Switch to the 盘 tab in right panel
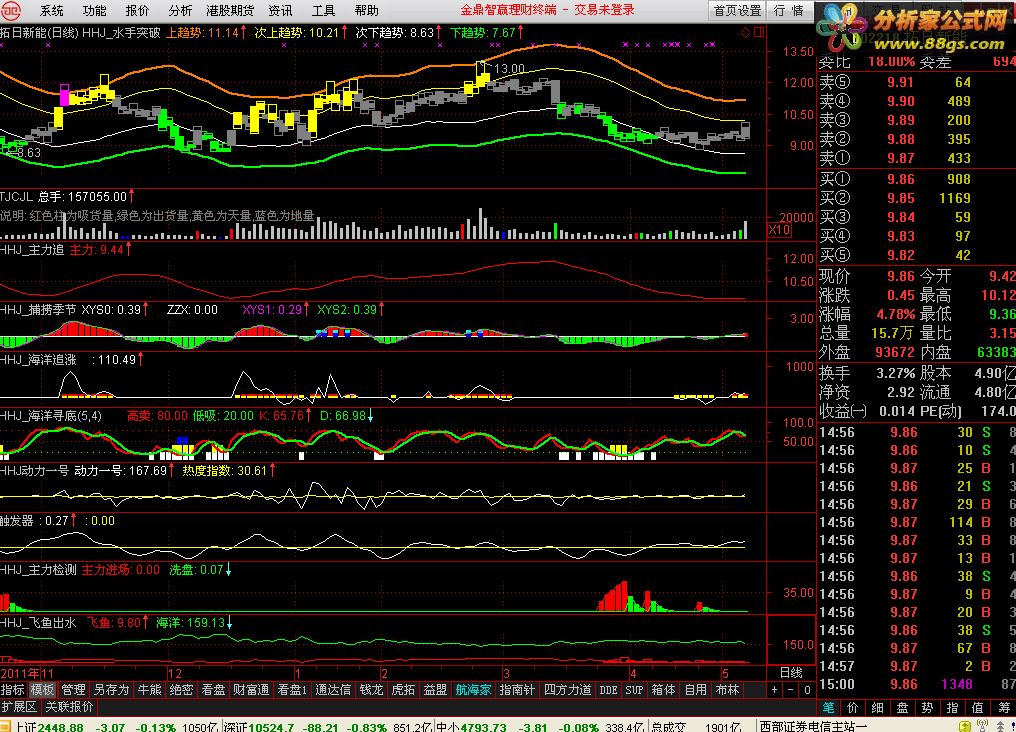 click(x=903, y=707)
